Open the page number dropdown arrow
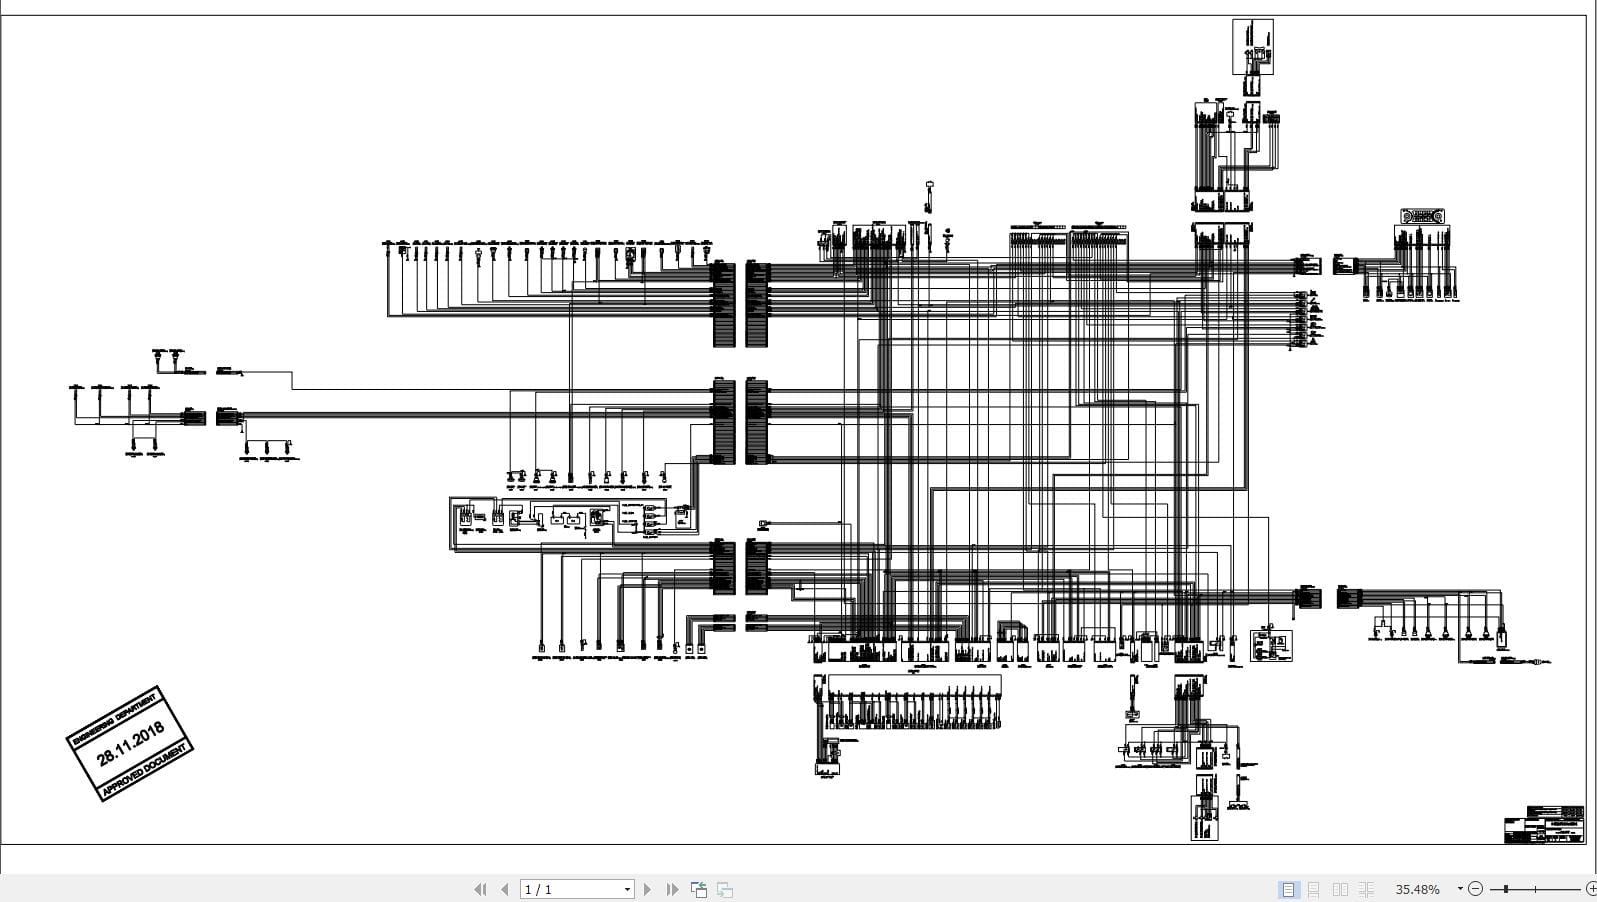1597x902 pixels. point(627,889)
